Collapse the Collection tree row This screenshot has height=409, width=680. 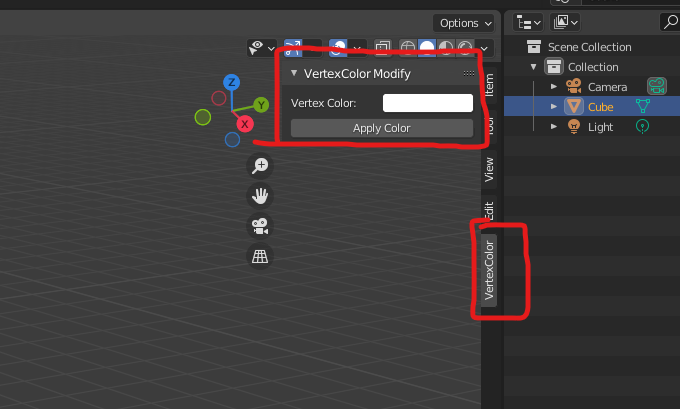click(534, 67)
